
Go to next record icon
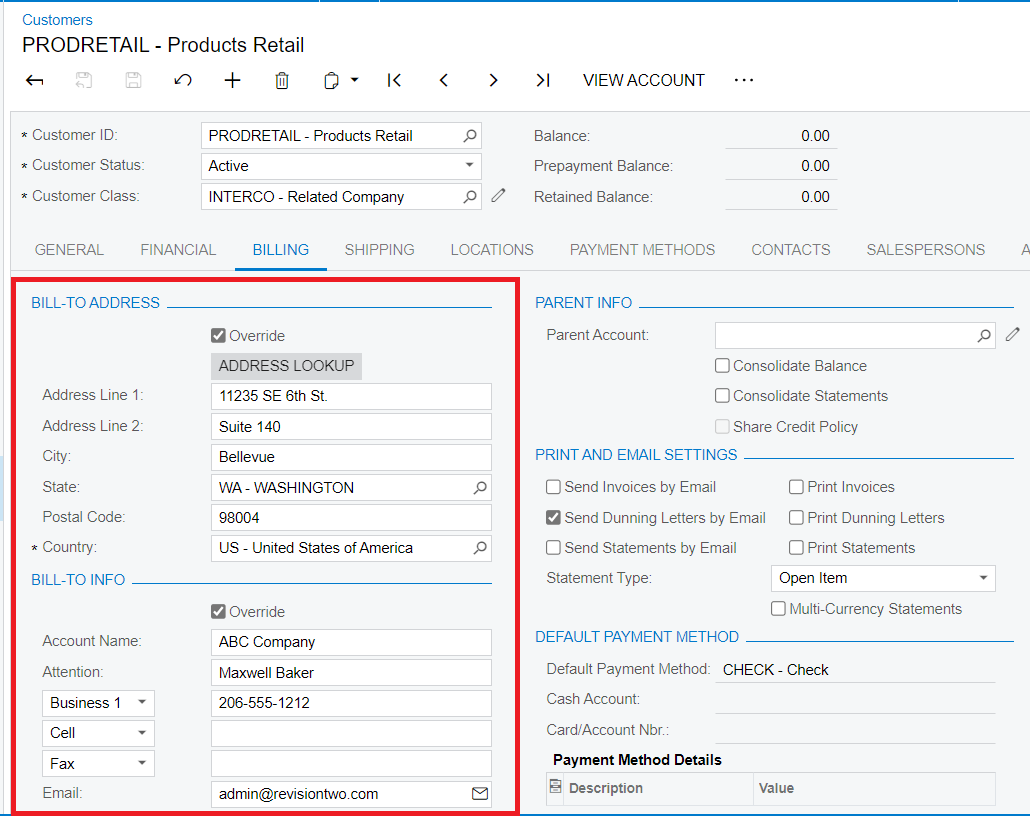click(x=493, y=81)
